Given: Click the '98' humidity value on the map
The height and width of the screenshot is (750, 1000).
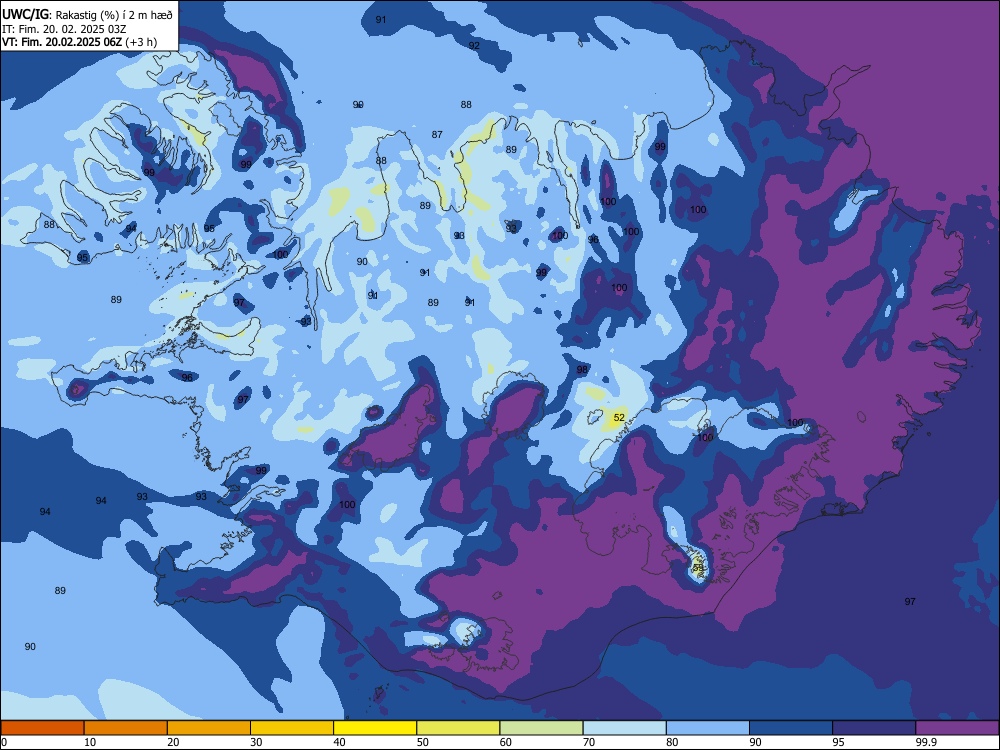Looking at the screenshot, I should tap(582, 369).
